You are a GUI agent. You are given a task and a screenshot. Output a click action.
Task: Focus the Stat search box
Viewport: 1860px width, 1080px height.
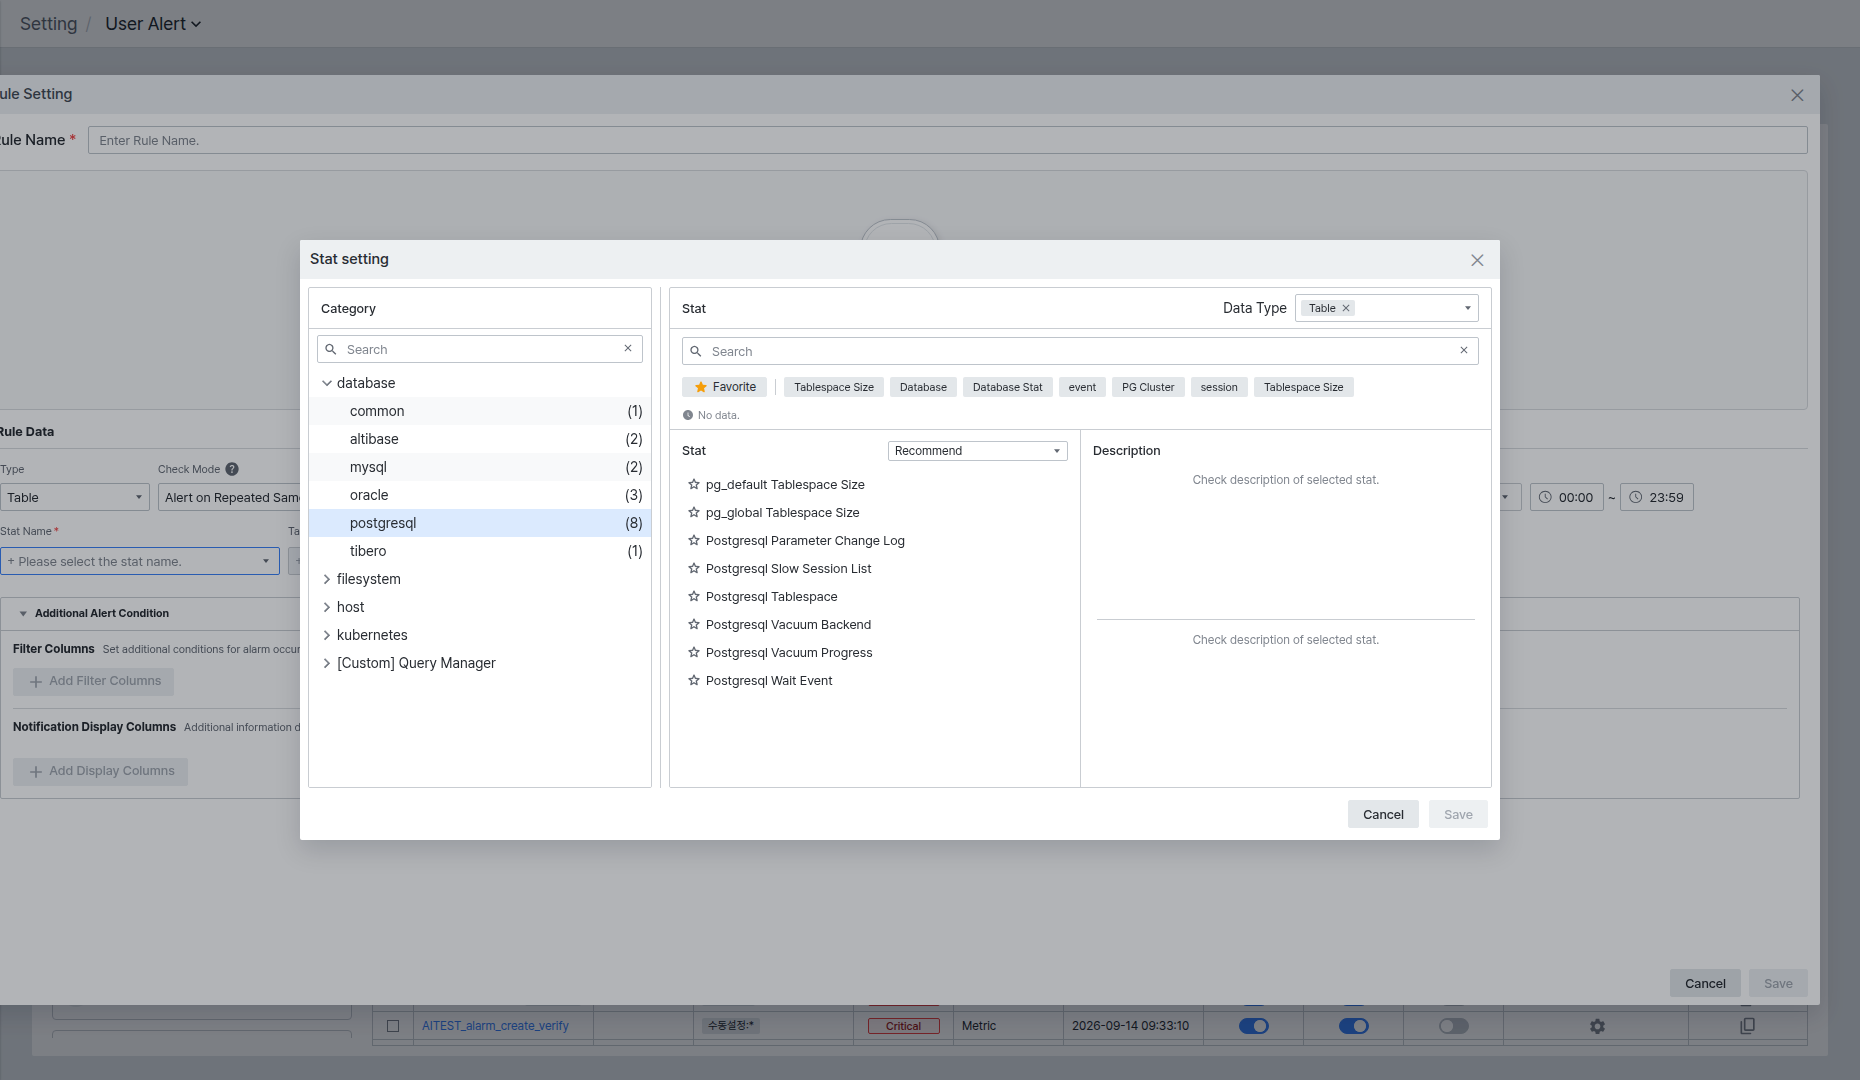1080,351
